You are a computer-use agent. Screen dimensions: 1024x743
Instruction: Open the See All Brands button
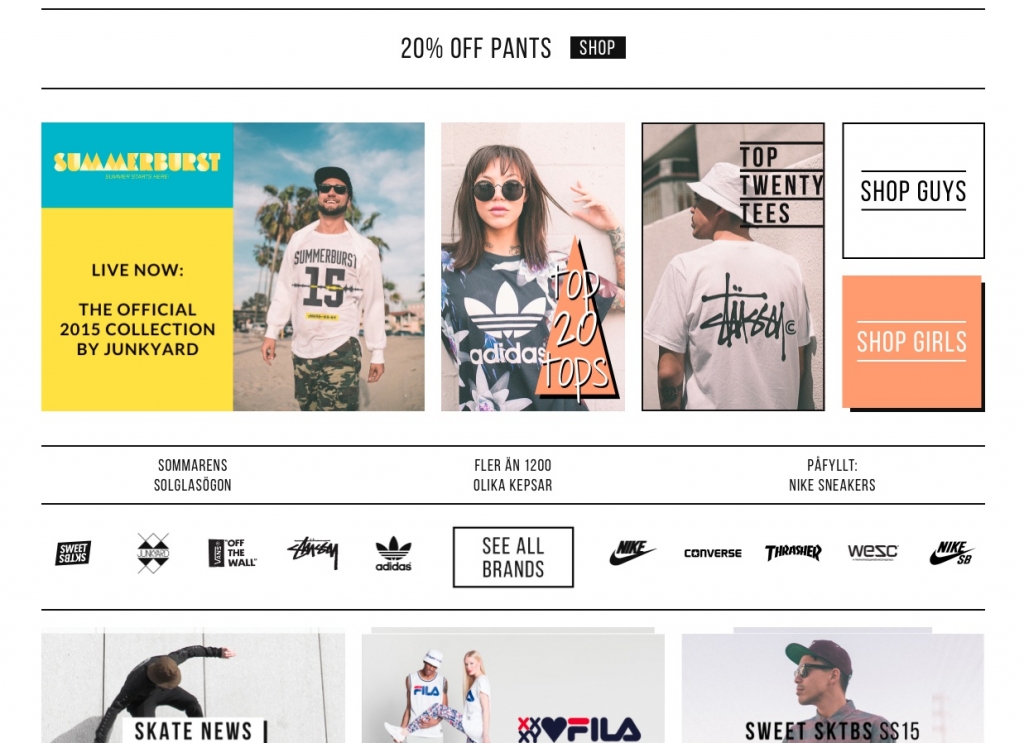click(x=513, y=557)
